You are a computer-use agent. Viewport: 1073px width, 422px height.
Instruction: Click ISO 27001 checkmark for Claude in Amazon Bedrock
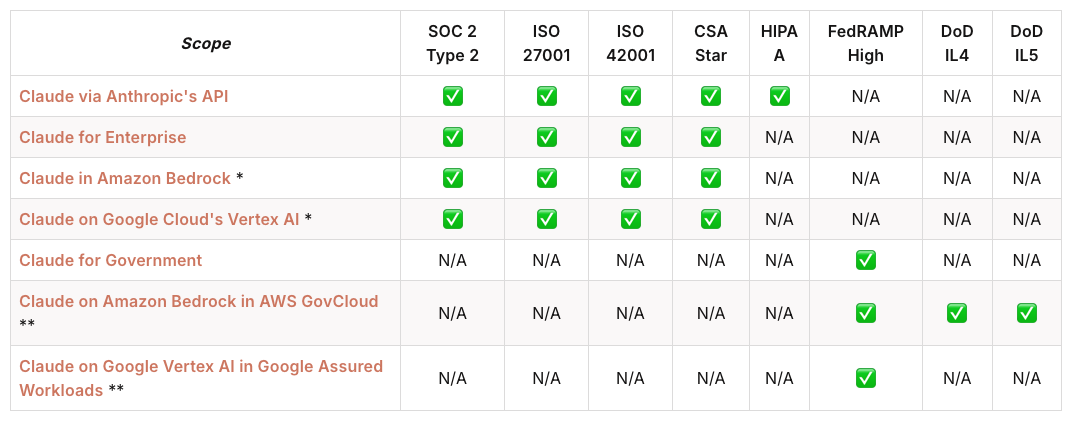(546, 178)
